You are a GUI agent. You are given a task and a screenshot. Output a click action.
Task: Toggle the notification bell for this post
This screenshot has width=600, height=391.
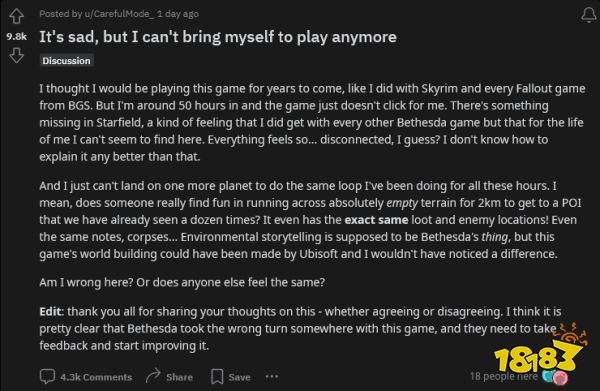pos(588,15)
